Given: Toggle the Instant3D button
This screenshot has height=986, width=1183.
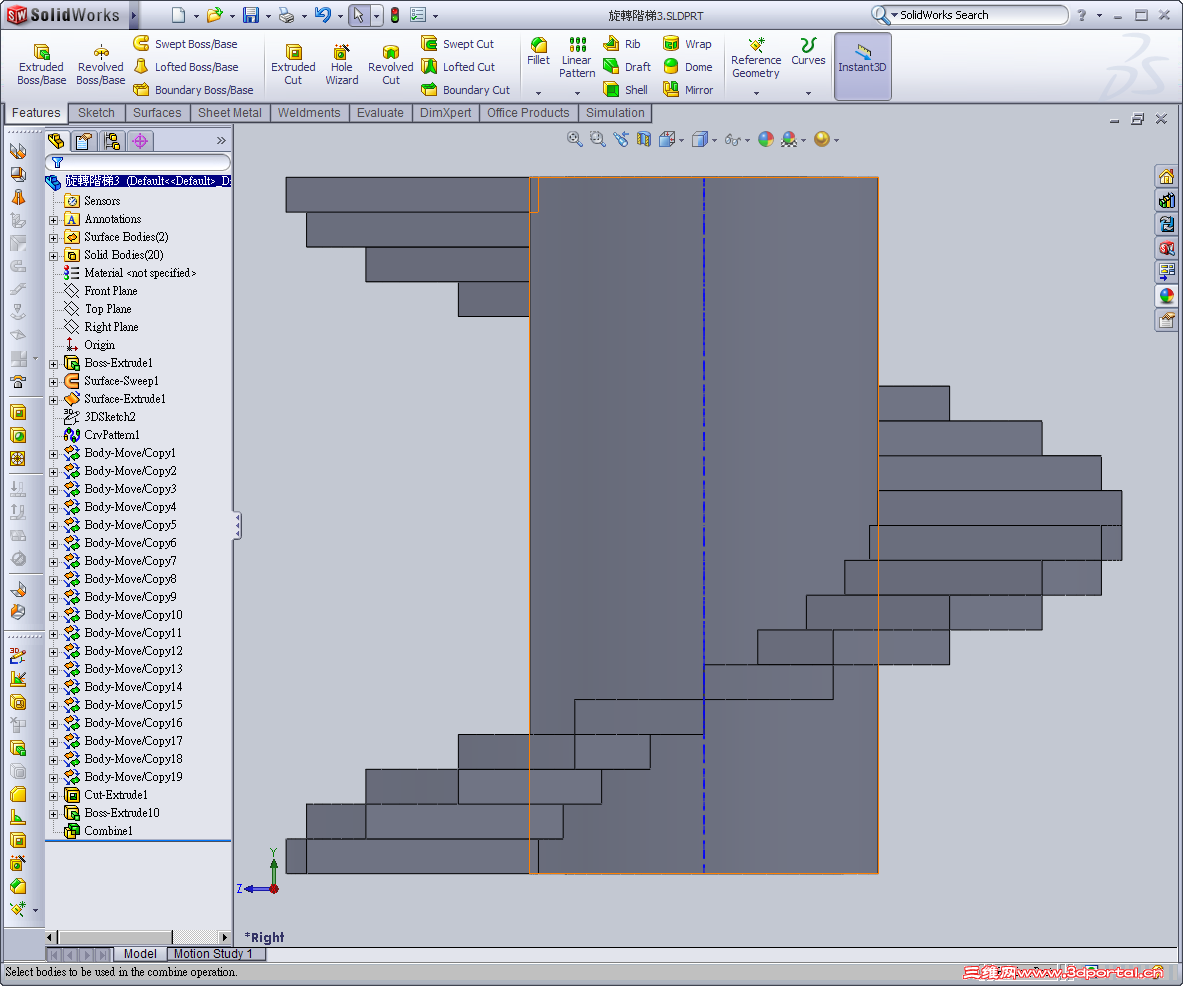Looking at the screenshot, I should tap(862, 66).
